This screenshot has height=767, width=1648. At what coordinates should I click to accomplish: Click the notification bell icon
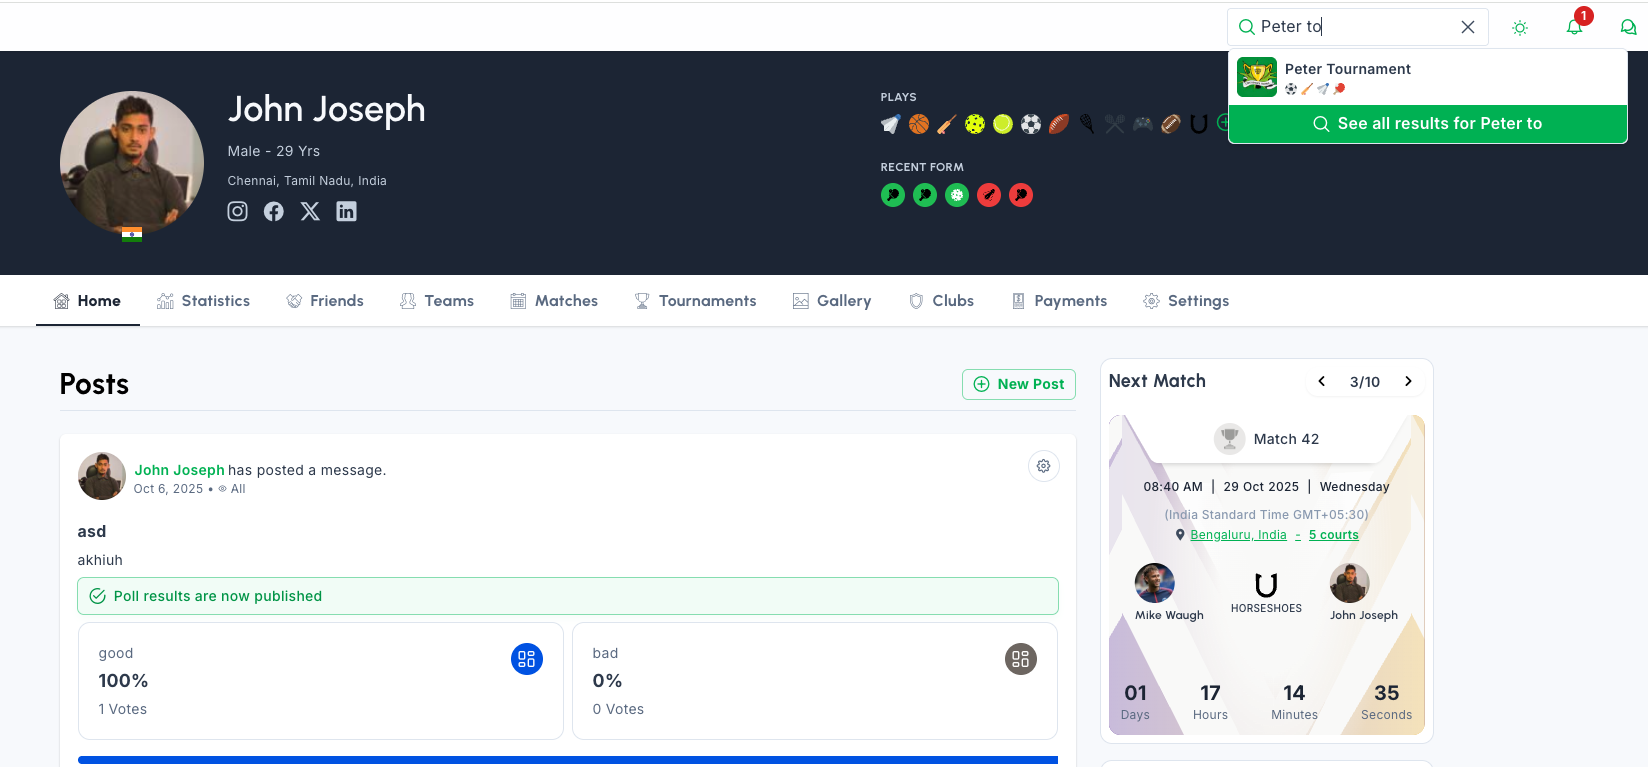(x=1574, y=27)
